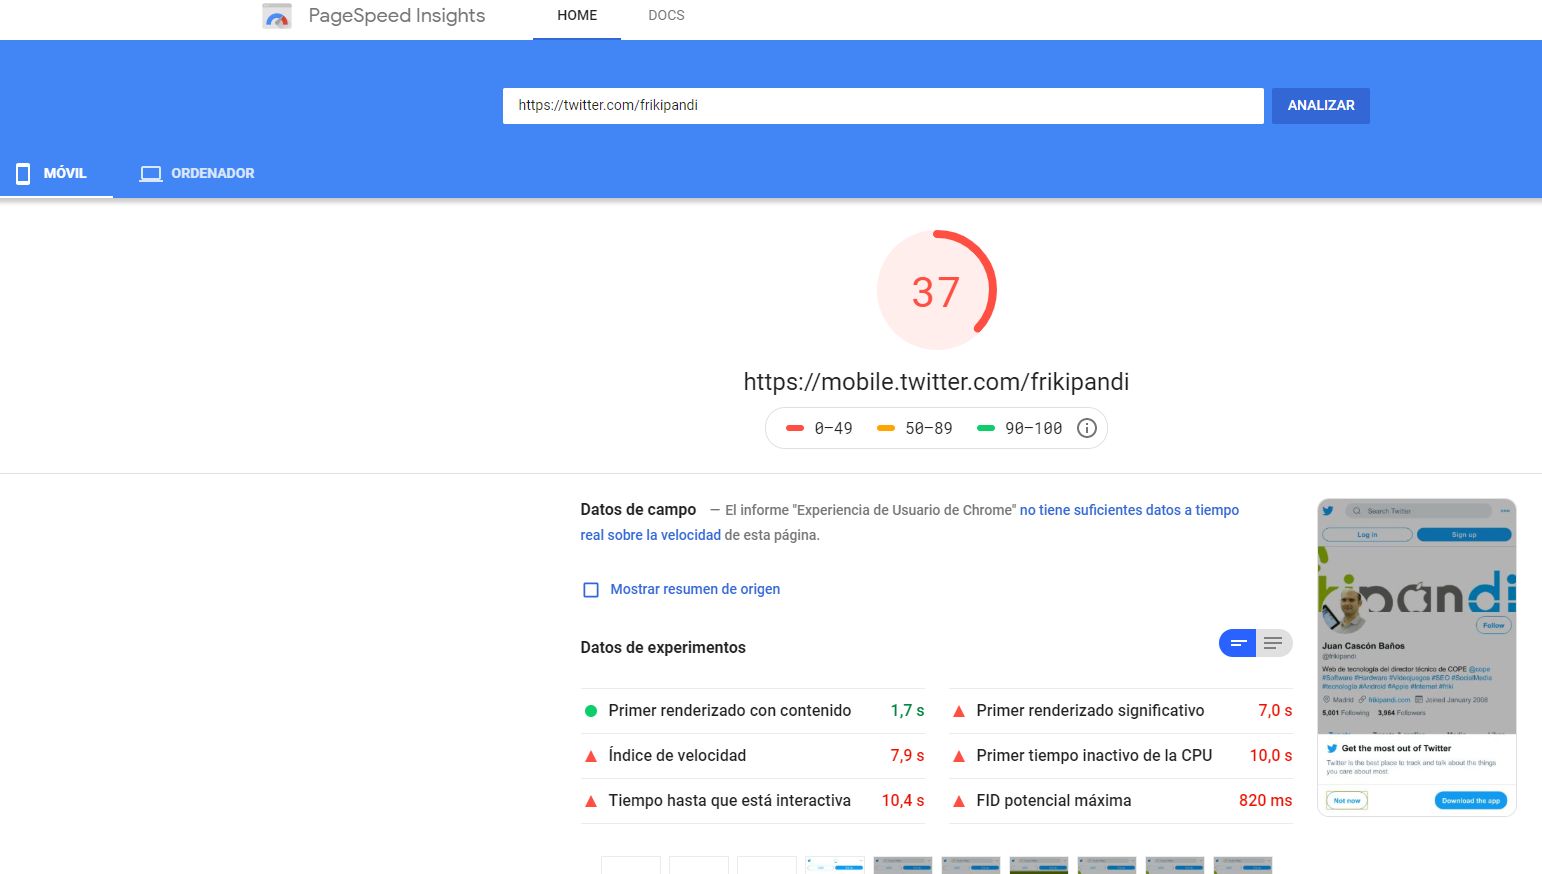Click the red triangle beside Primer tiempo inactivo de la CPU

pyautogui.click(x=959, y=756)
